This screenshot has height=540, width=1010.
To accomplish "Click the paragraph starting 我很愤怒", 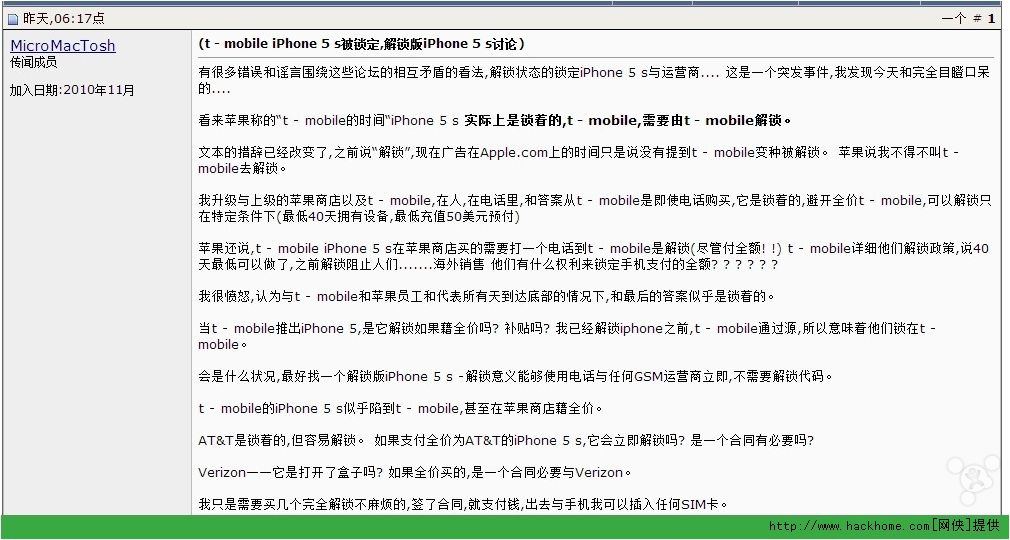I will (486, 296).
